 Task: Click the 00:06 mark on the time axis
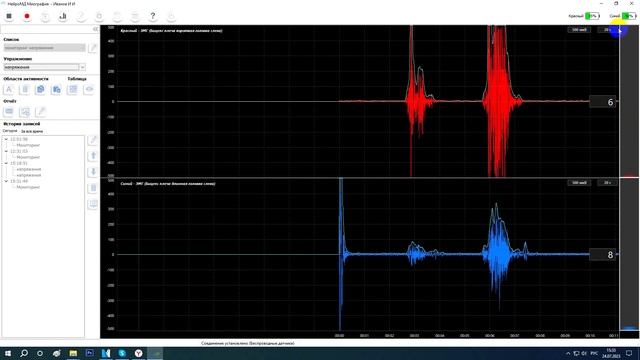click(489, 336)
